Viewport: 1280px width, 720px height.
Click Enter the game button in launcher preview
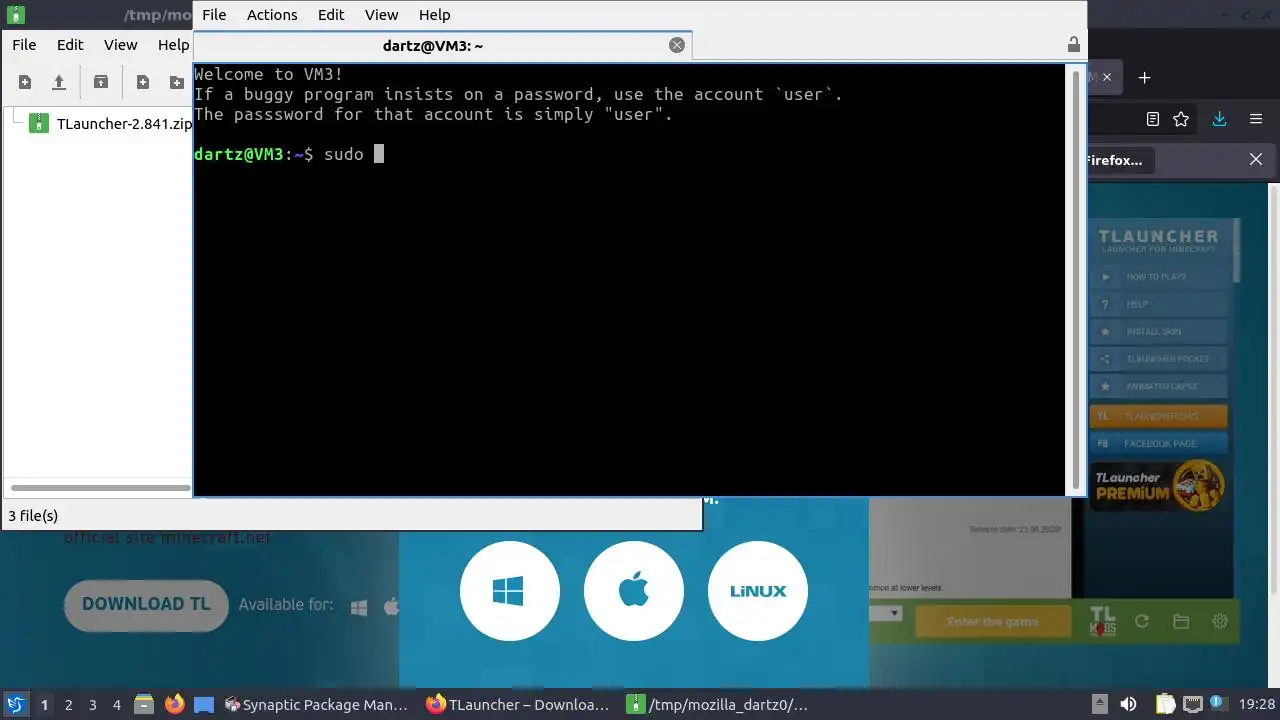pos(993,622)
